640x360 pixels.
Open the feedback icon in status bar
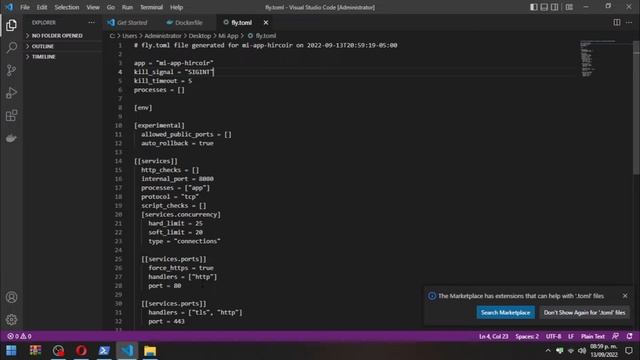click(615, 336)
